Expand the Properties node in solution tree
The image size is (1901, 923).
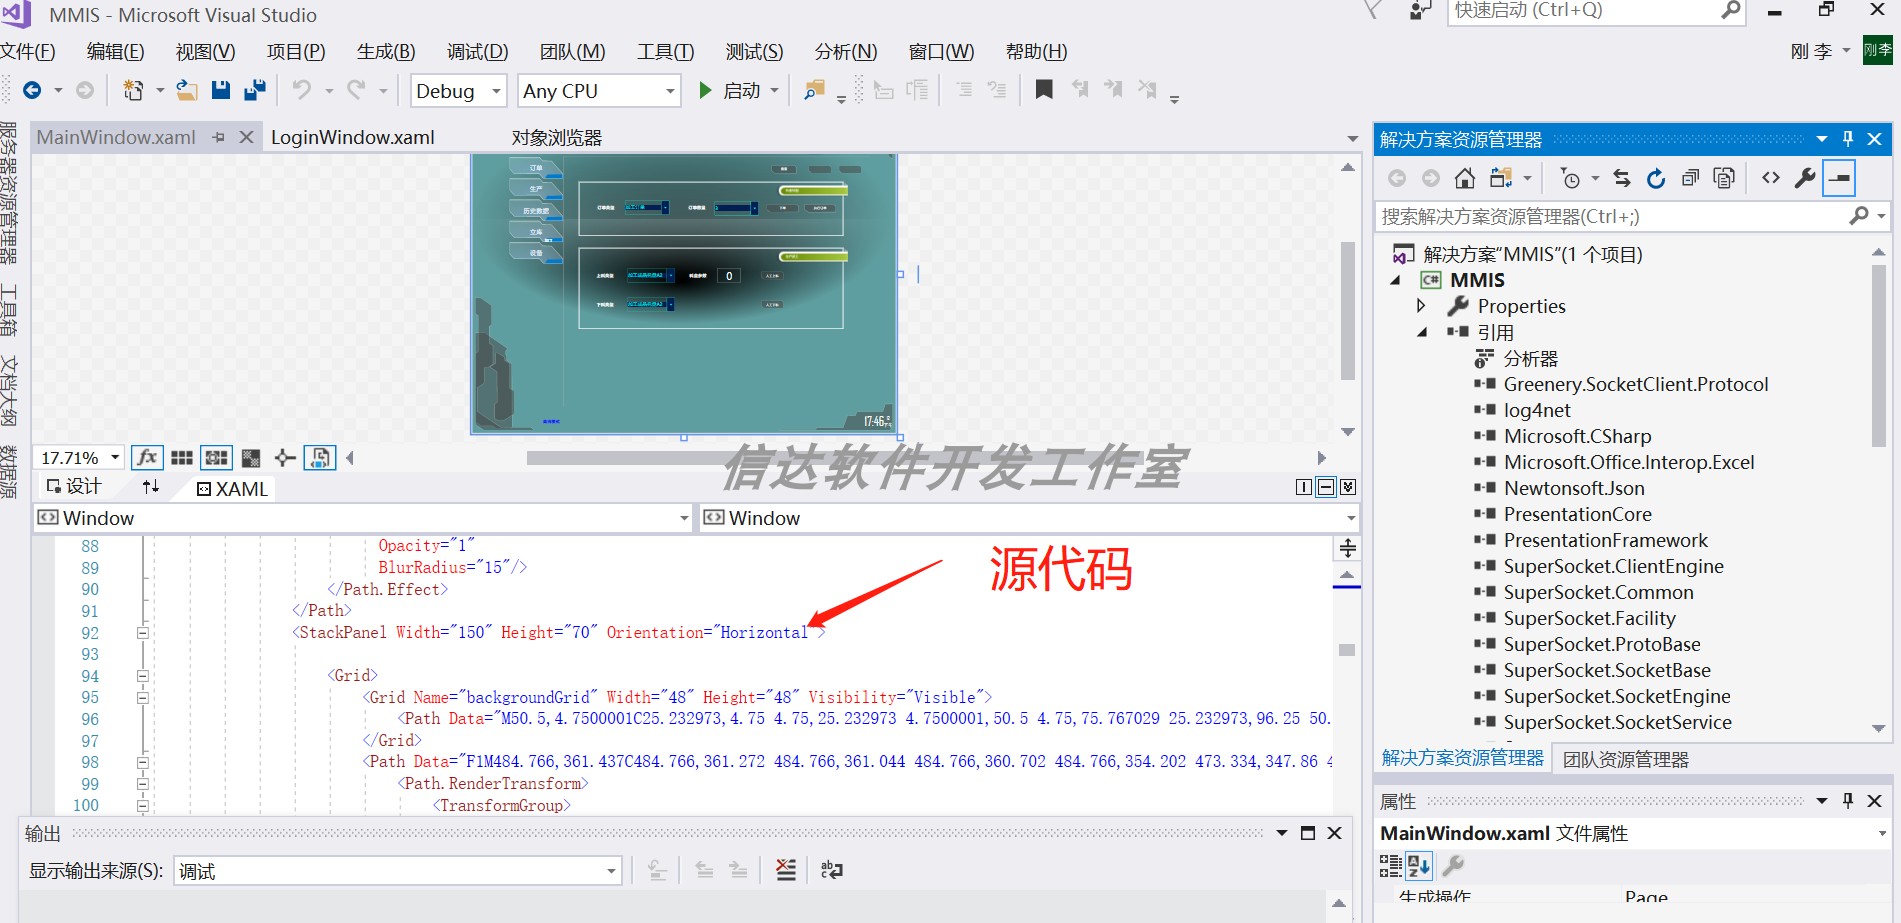tap(1420, 306)
